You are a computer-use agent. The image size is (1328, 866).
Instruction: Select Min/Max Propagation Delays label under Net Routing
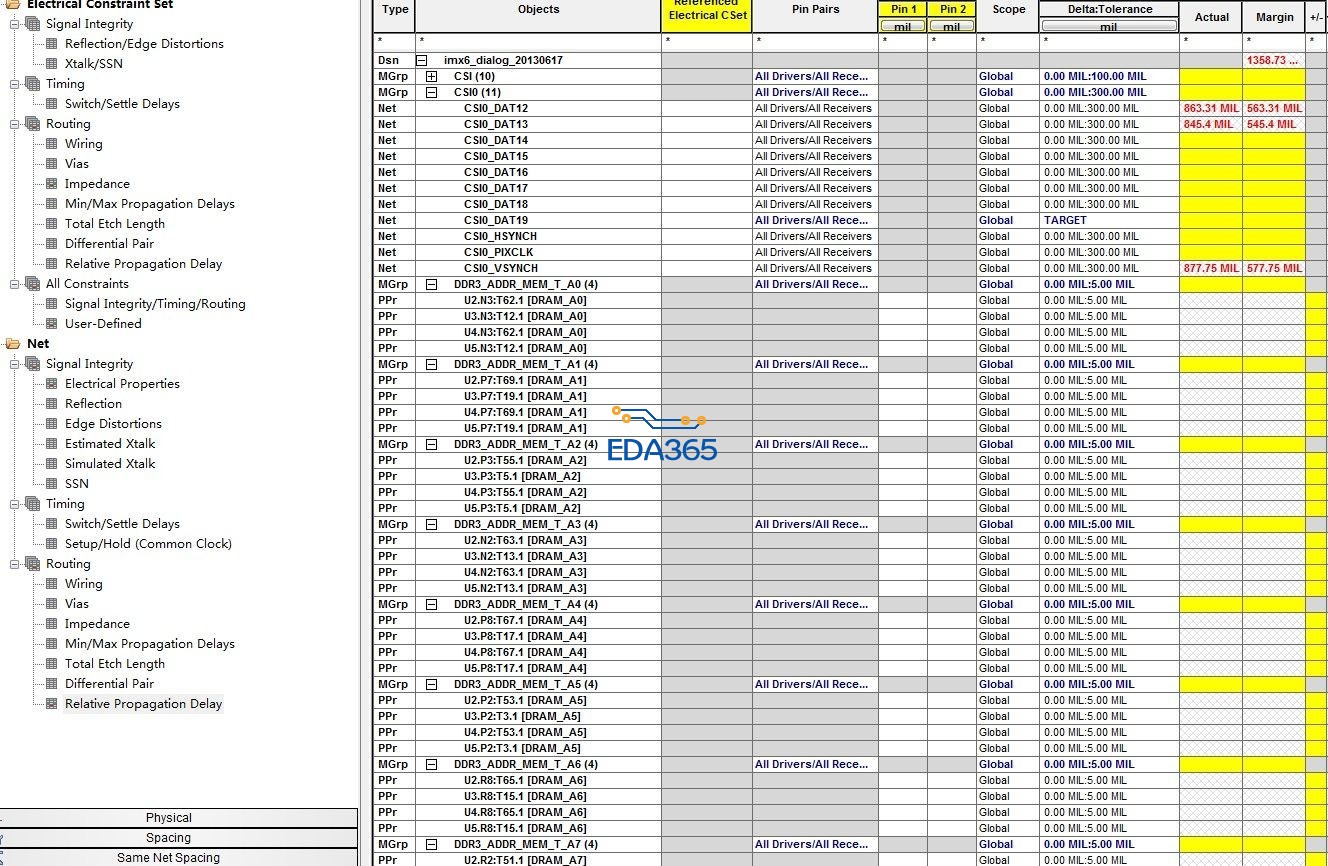coord(150,644)
